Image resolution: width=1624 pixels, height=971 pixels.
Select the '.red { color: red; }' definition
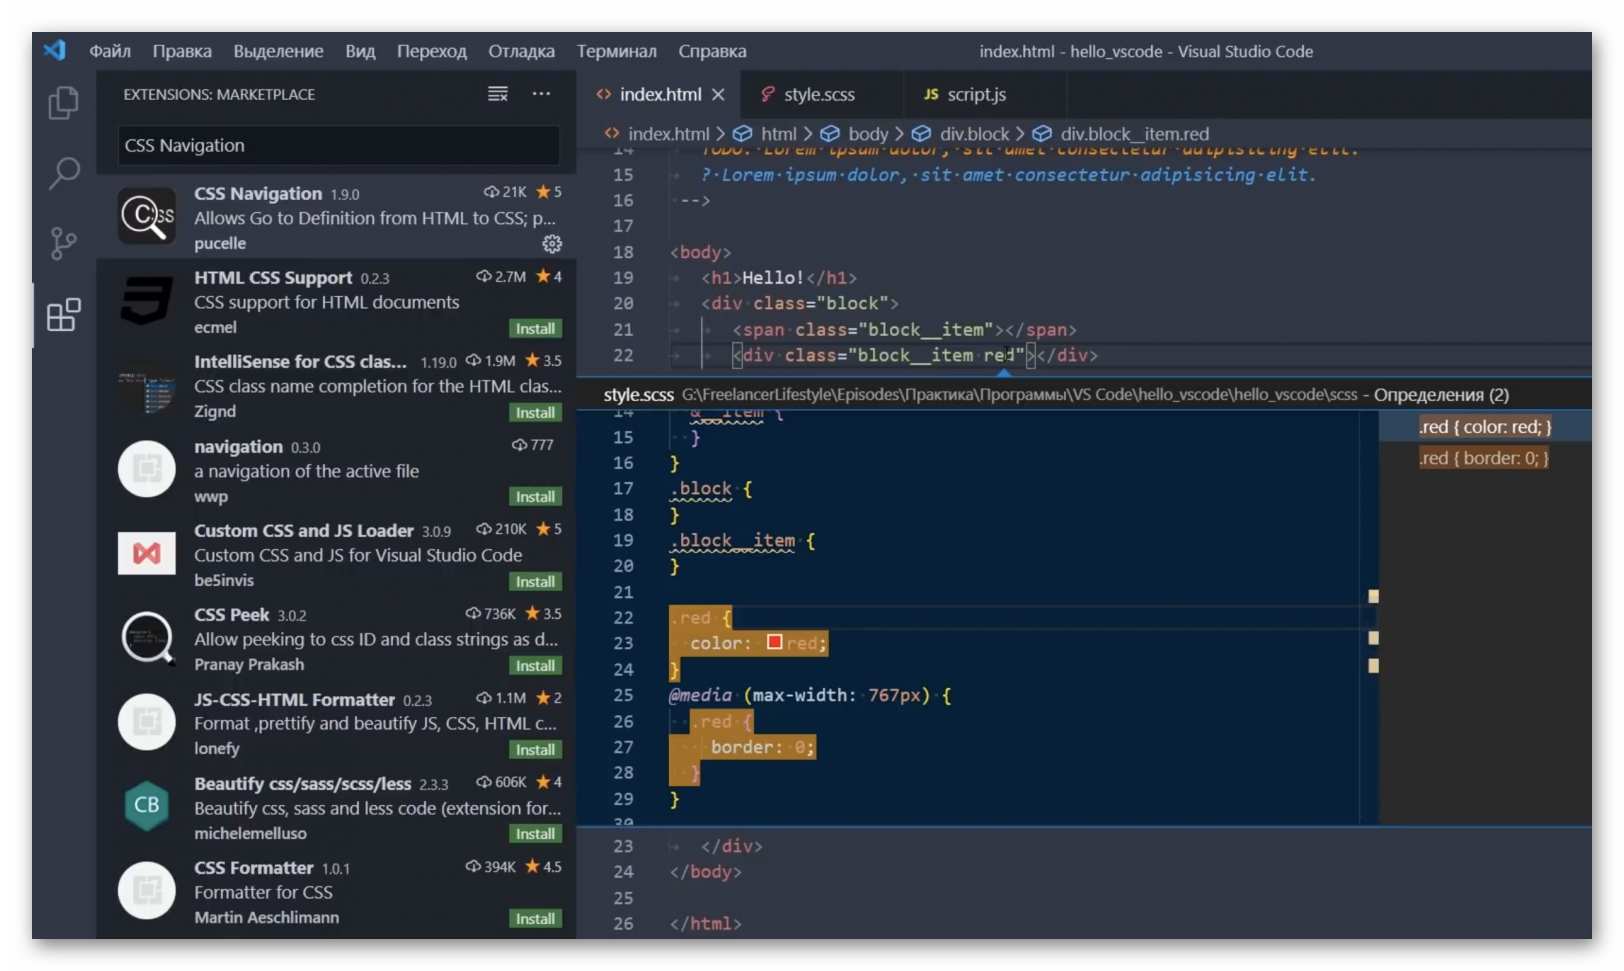[1485, 427]
